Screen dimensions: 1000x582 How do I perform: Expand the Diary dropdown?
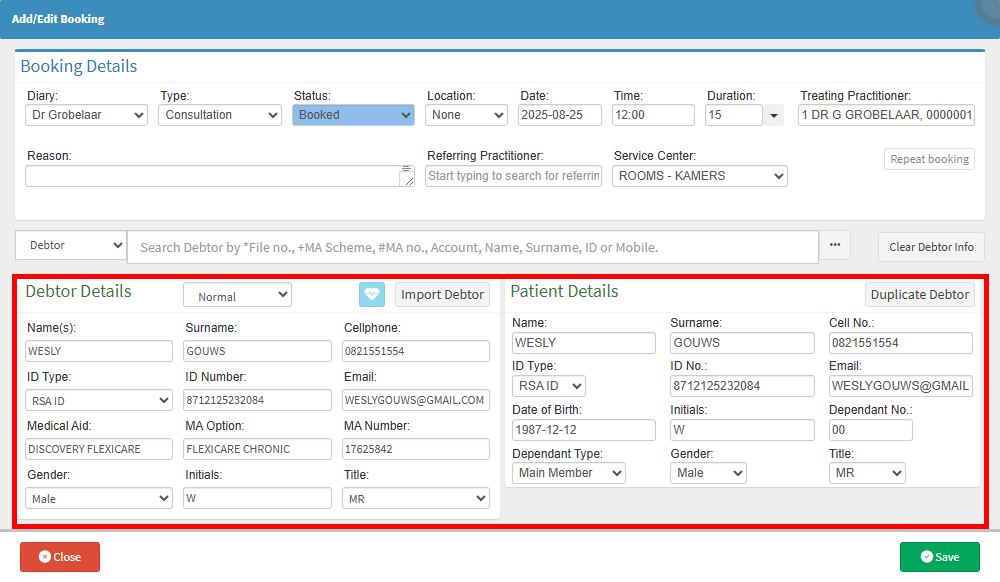point(87,115)
